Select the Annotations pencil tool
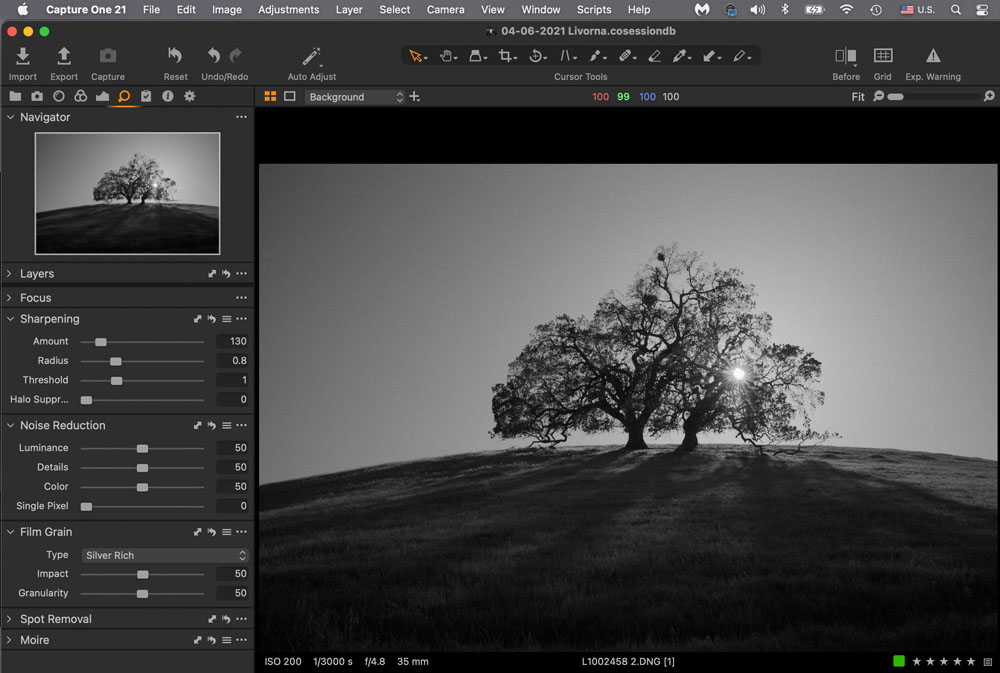 [741, 56]
